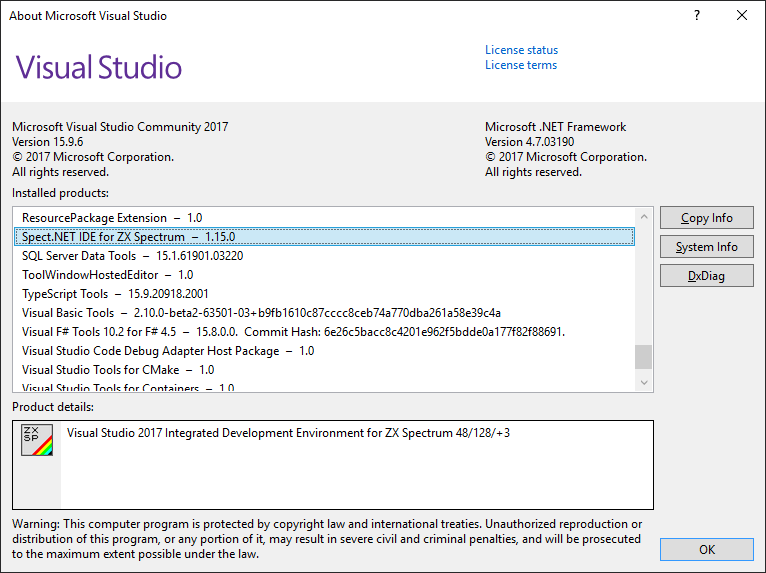Select ResourcePackage Extension – 1.0 row
766x573 pixels.
click(324, 217)
